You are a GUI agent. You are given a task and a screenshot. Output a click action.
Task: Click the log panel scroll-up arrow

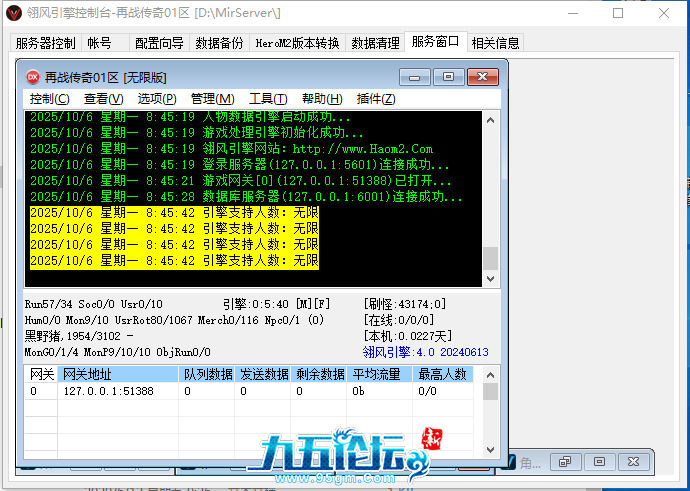click(x=490, y=120)
